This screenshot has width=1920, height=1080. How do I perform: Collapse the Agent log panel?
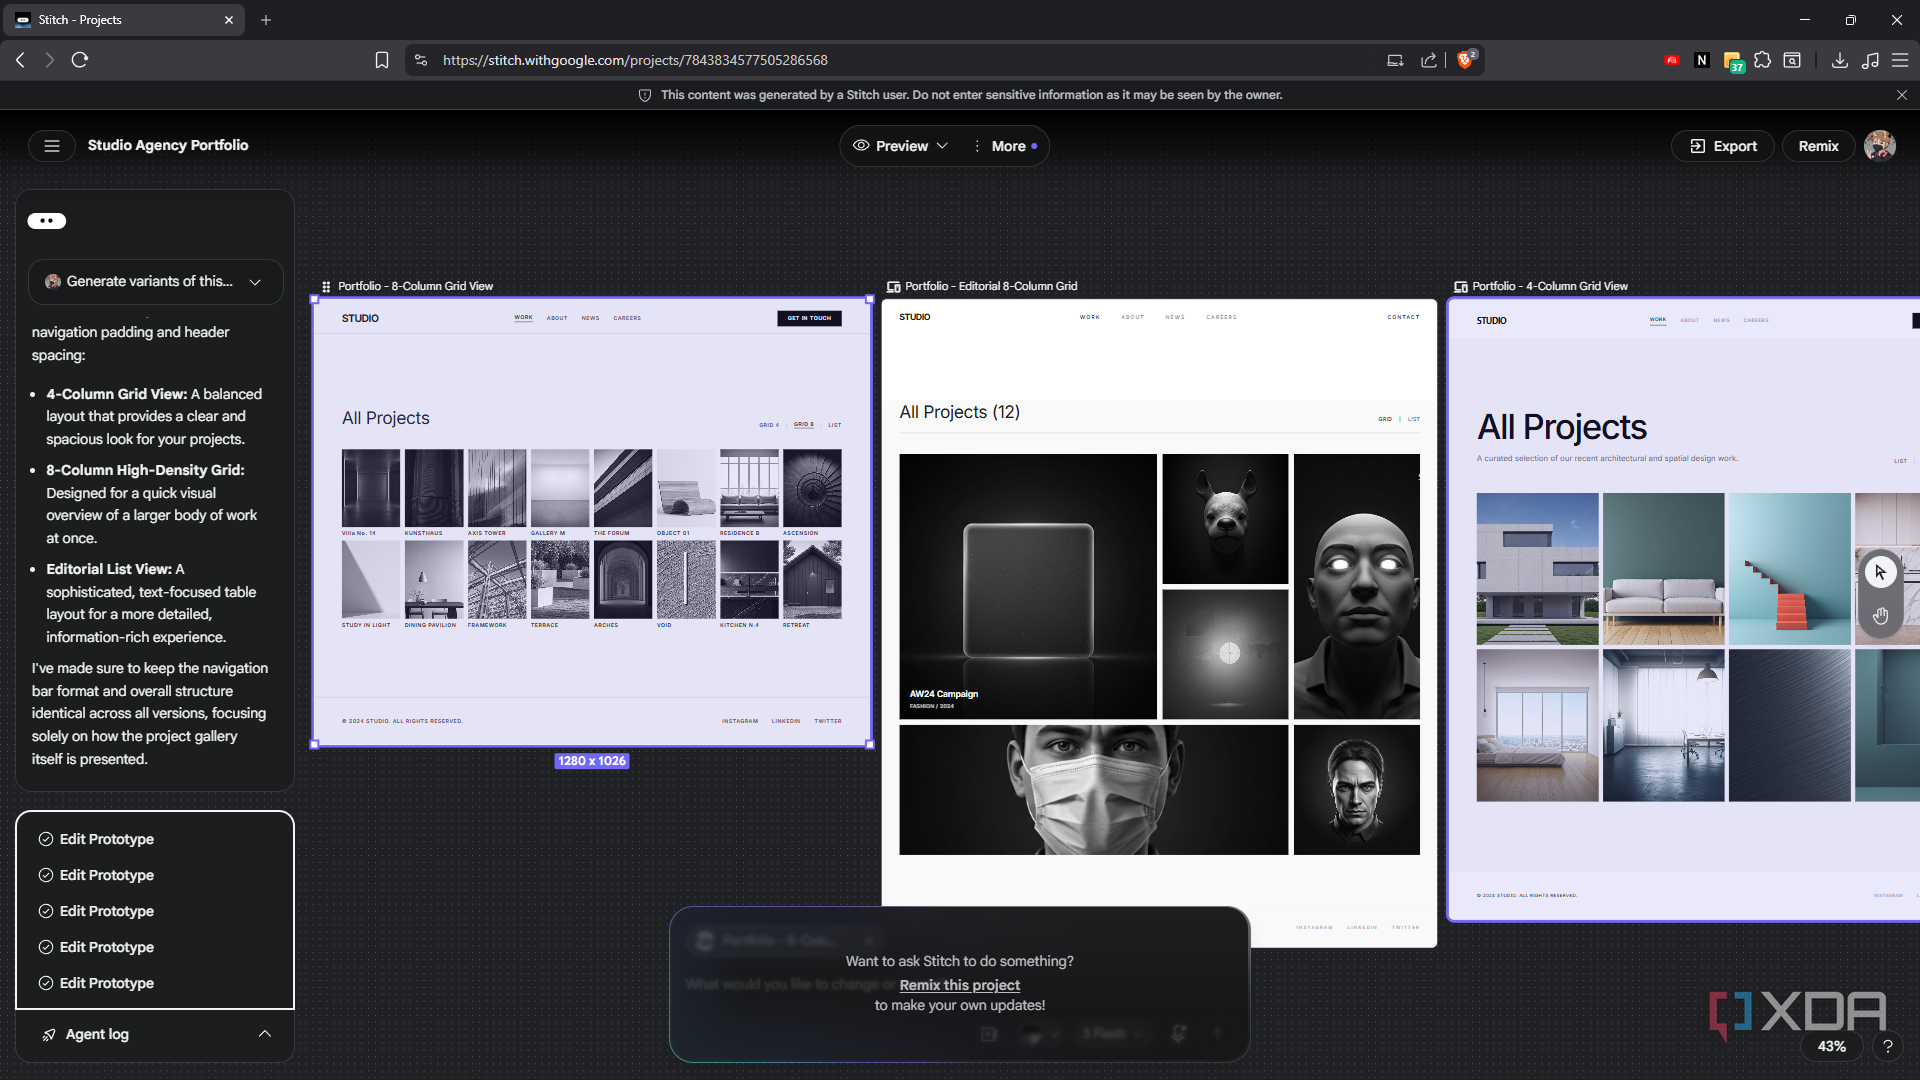[x=265, y=1034]
